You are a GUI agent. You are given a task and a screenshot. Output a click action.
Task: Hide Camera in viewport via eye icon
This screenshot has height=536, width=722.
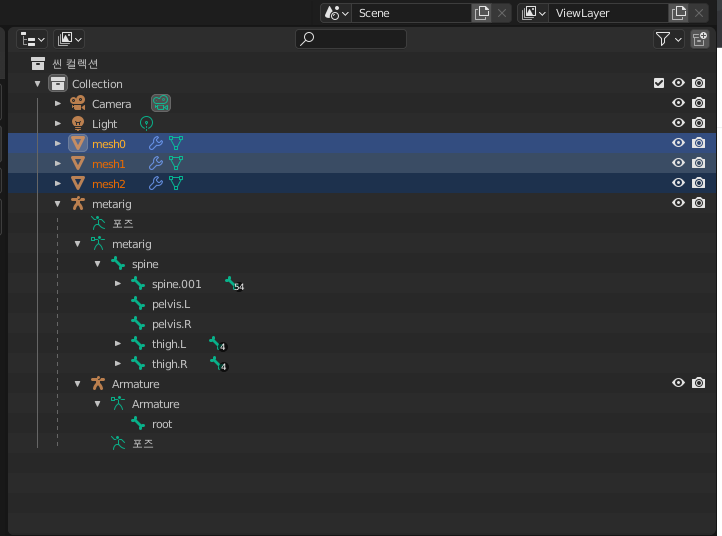tap(678, 103)
